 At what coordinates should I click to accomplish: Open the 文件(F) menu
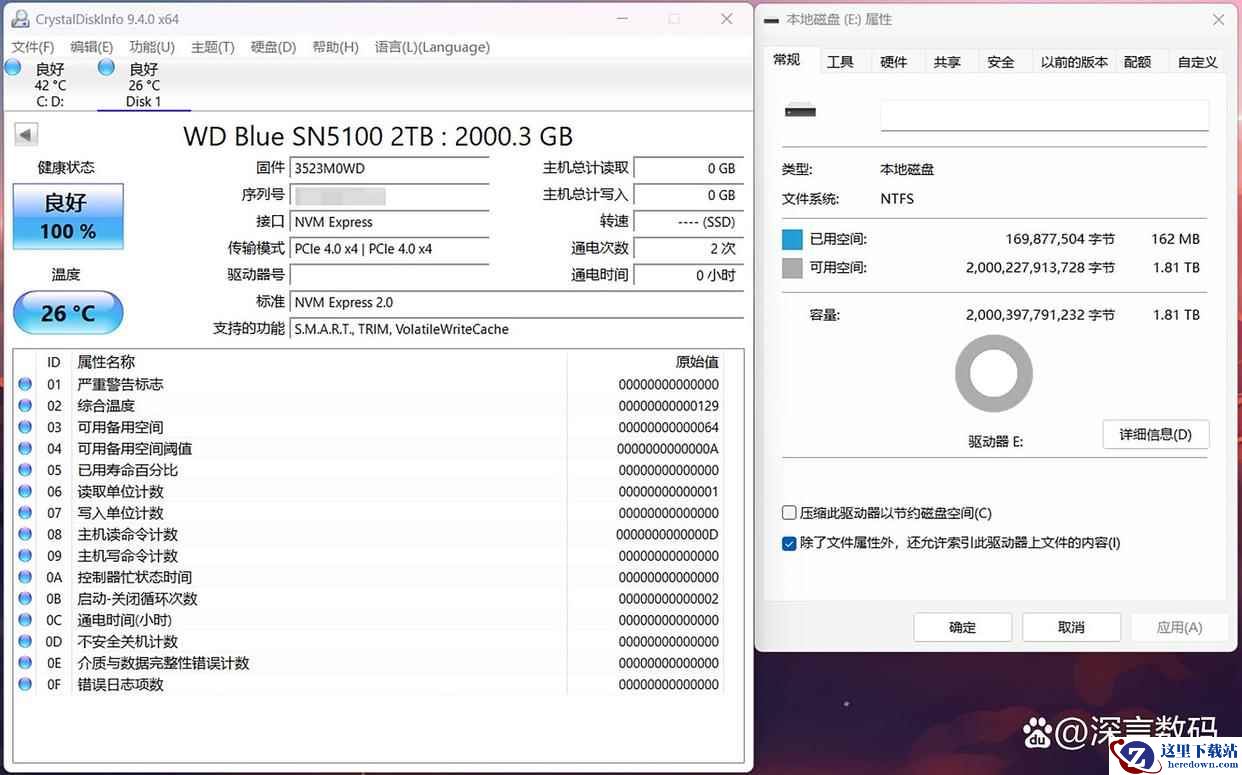33,47
